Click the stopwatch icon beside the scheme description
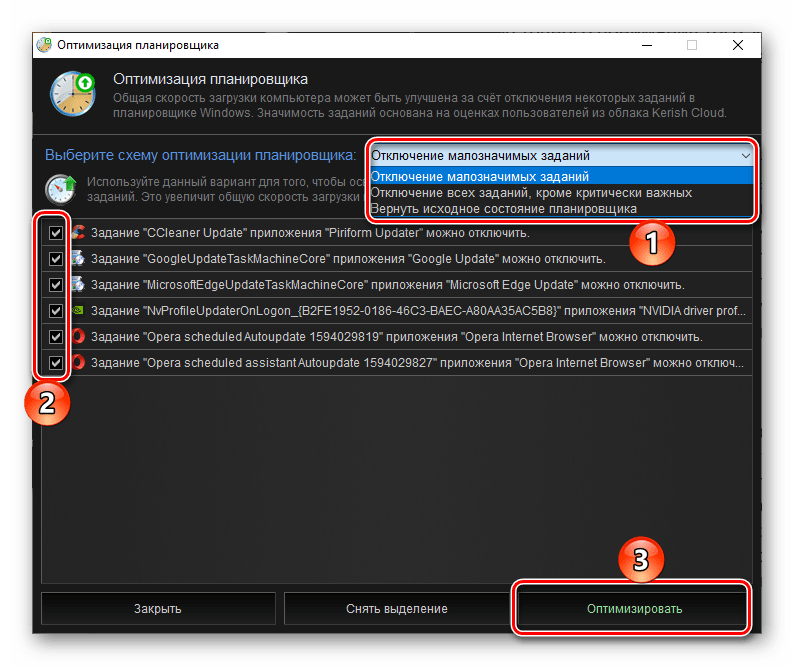 click(60, 189)
